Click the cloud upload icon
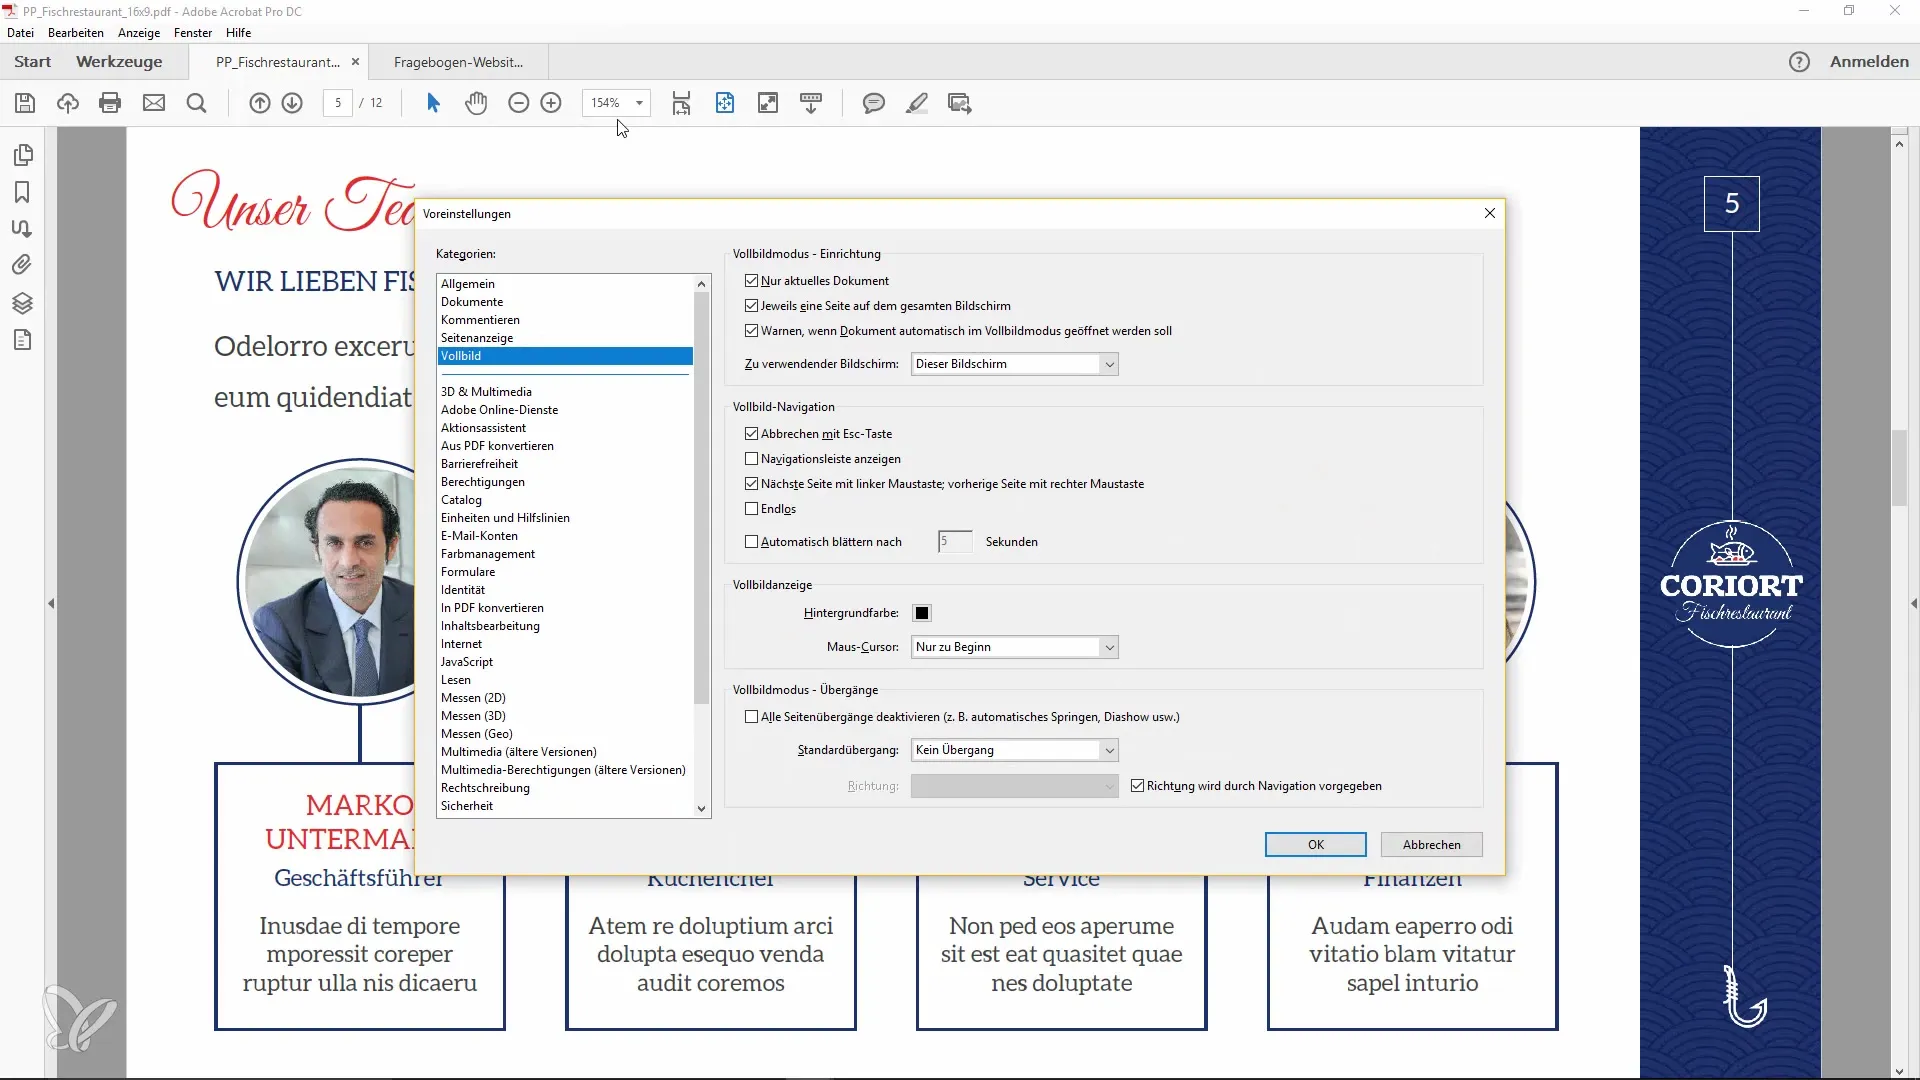The width and height of the screenshot is (1920, 1080). (68, 103)
